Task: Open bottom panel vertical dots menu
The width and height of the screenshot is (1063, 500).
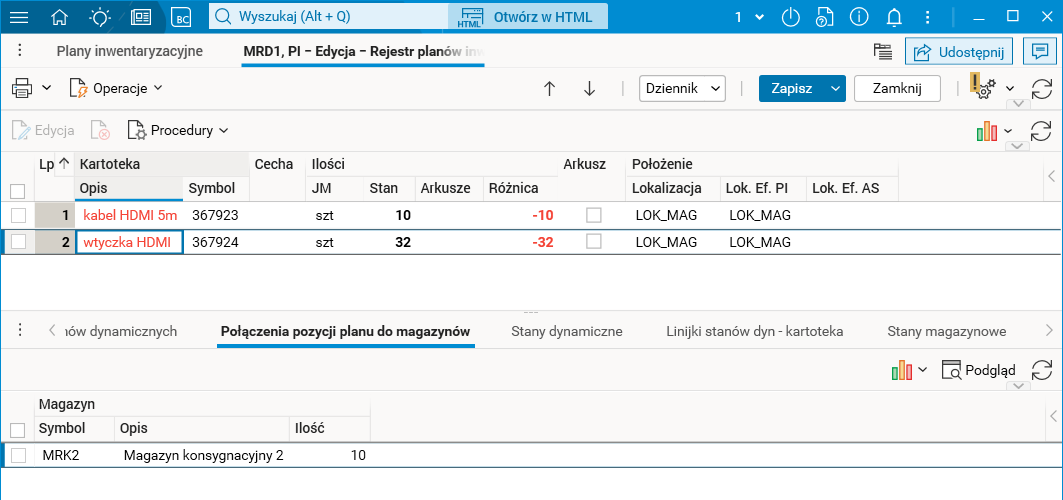Action: [20, 331]
